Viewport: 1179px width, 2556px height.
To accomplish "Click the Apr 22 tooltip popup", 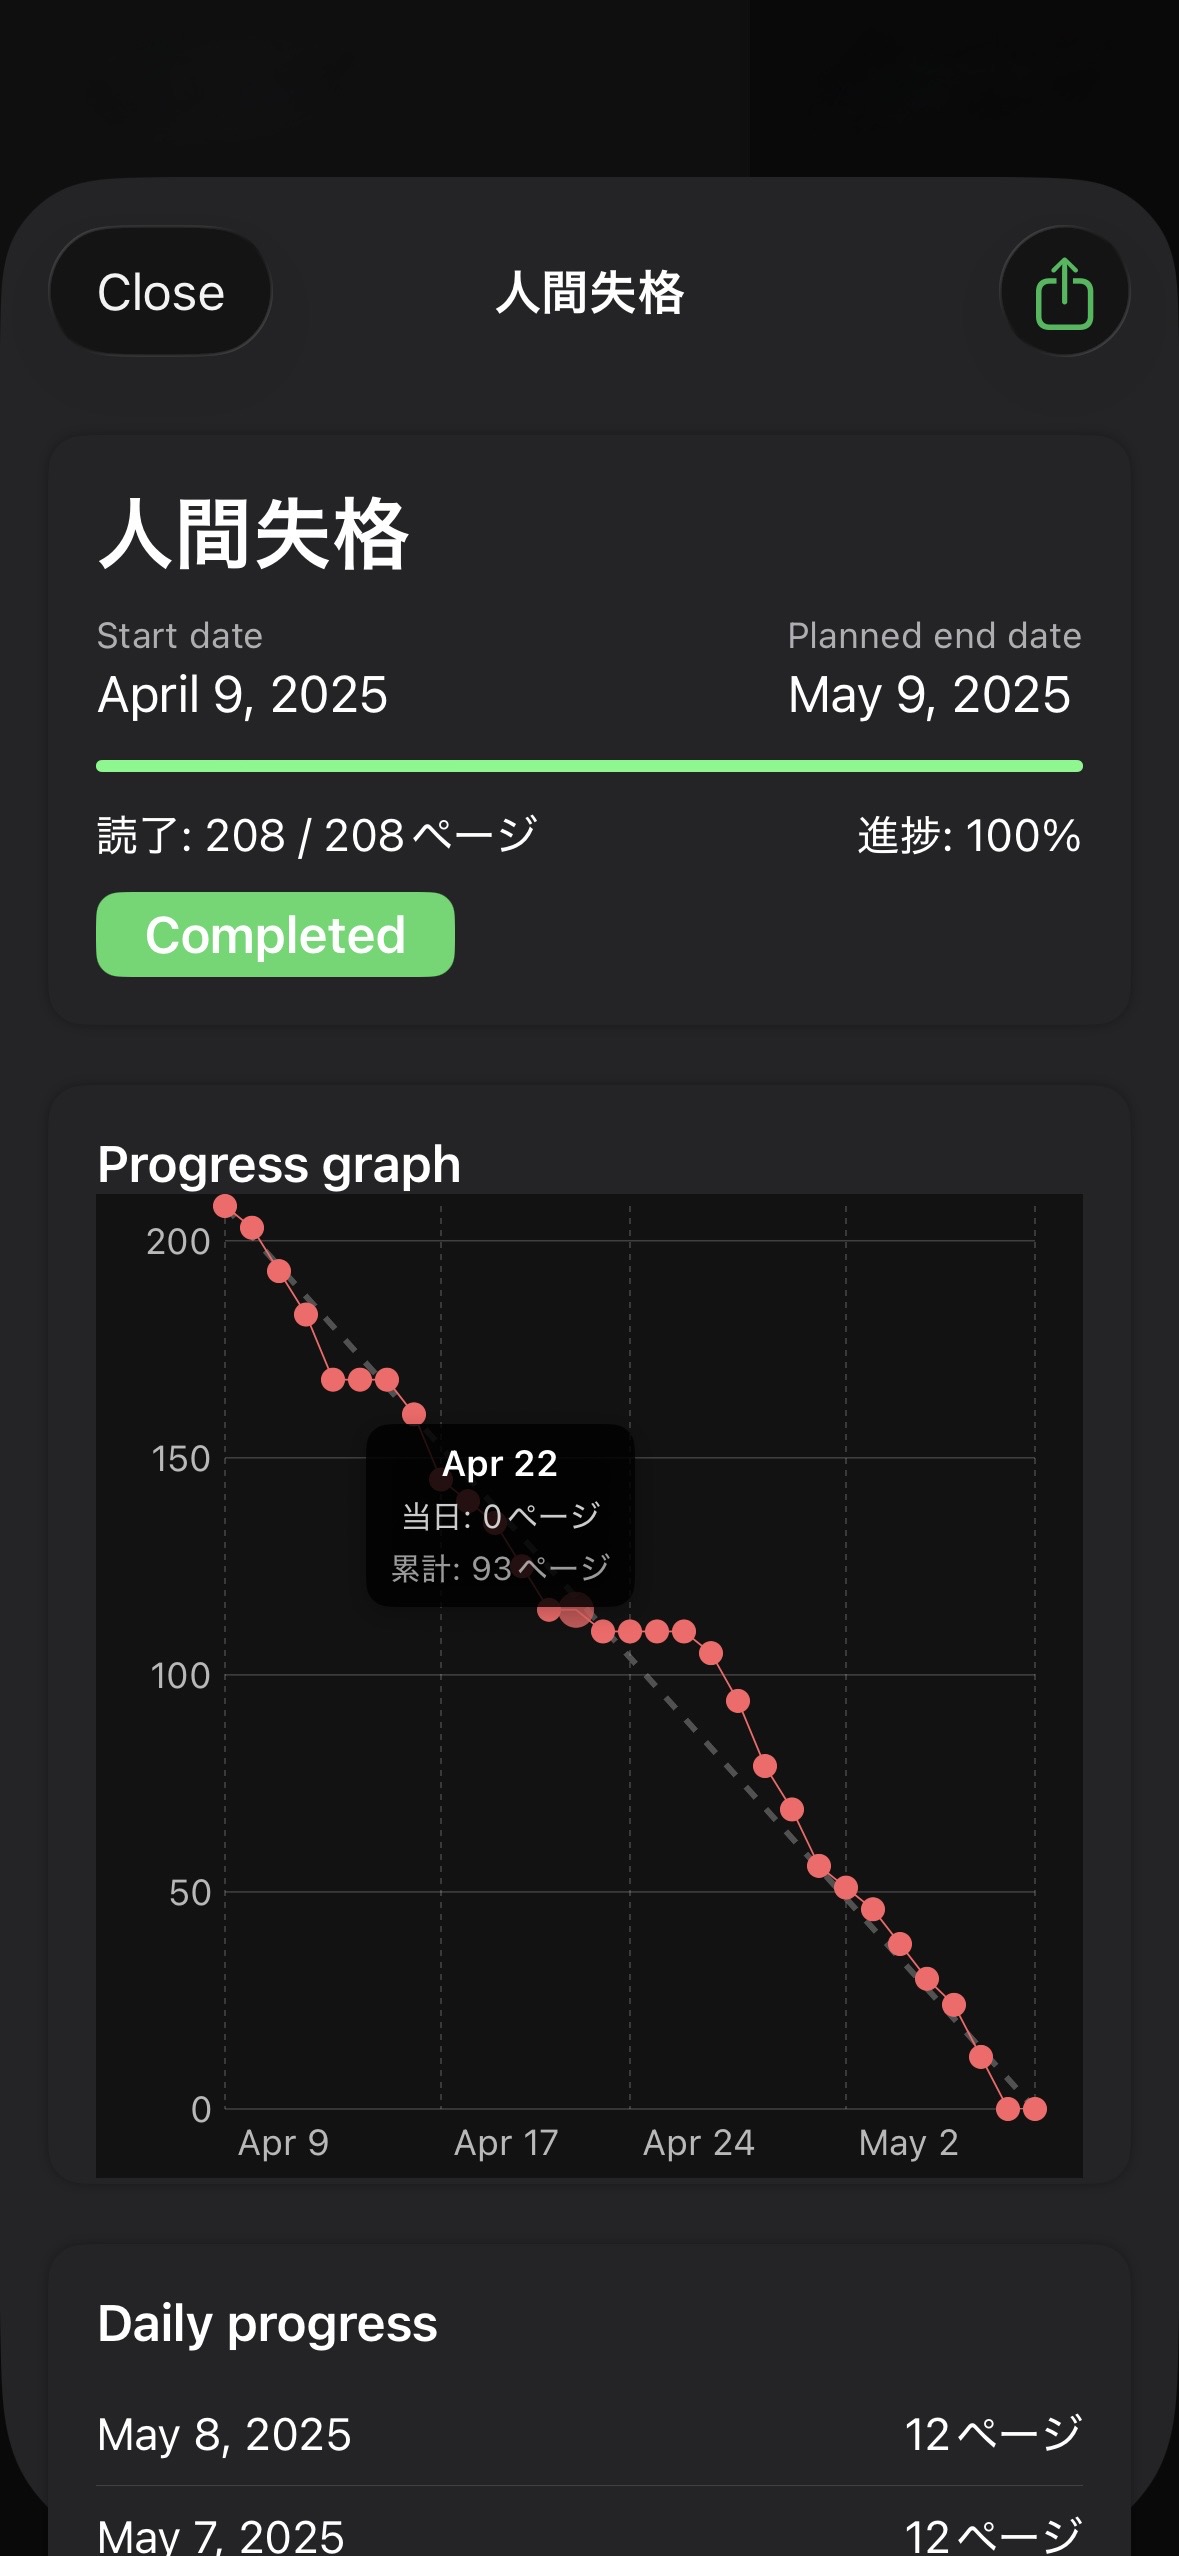I will (x=500, y=1514).
